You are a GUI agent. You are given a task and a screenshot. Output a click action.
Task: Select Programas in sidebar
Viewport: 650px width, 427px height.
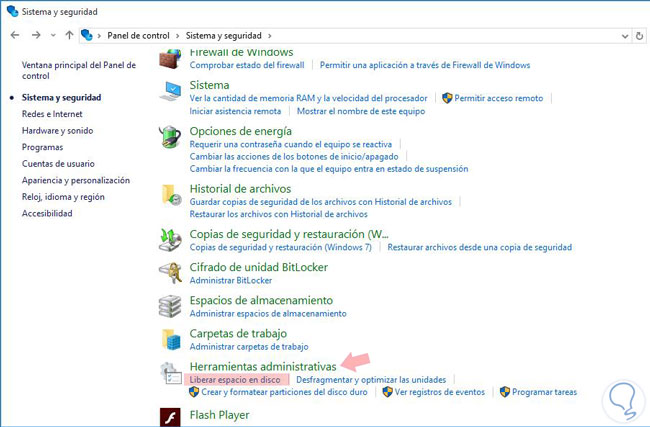pos(42,147)
